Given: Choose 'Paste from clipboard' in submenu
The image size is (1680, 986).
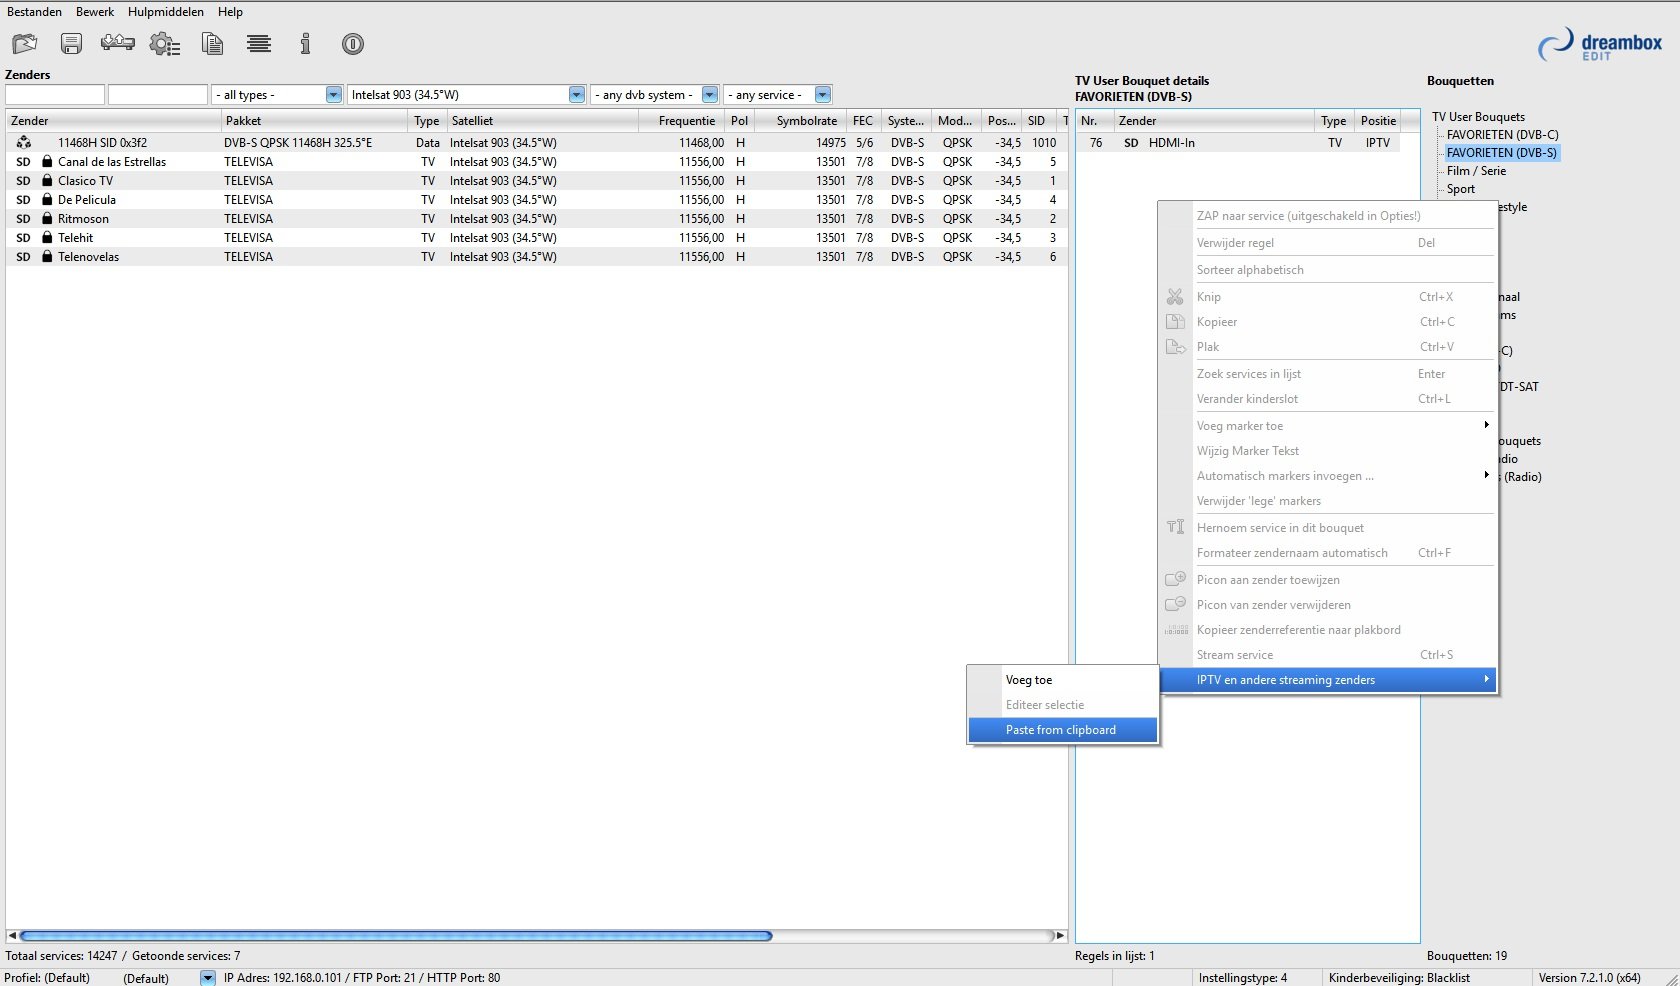Looking at the screenshot, I should click(1061, 730).
